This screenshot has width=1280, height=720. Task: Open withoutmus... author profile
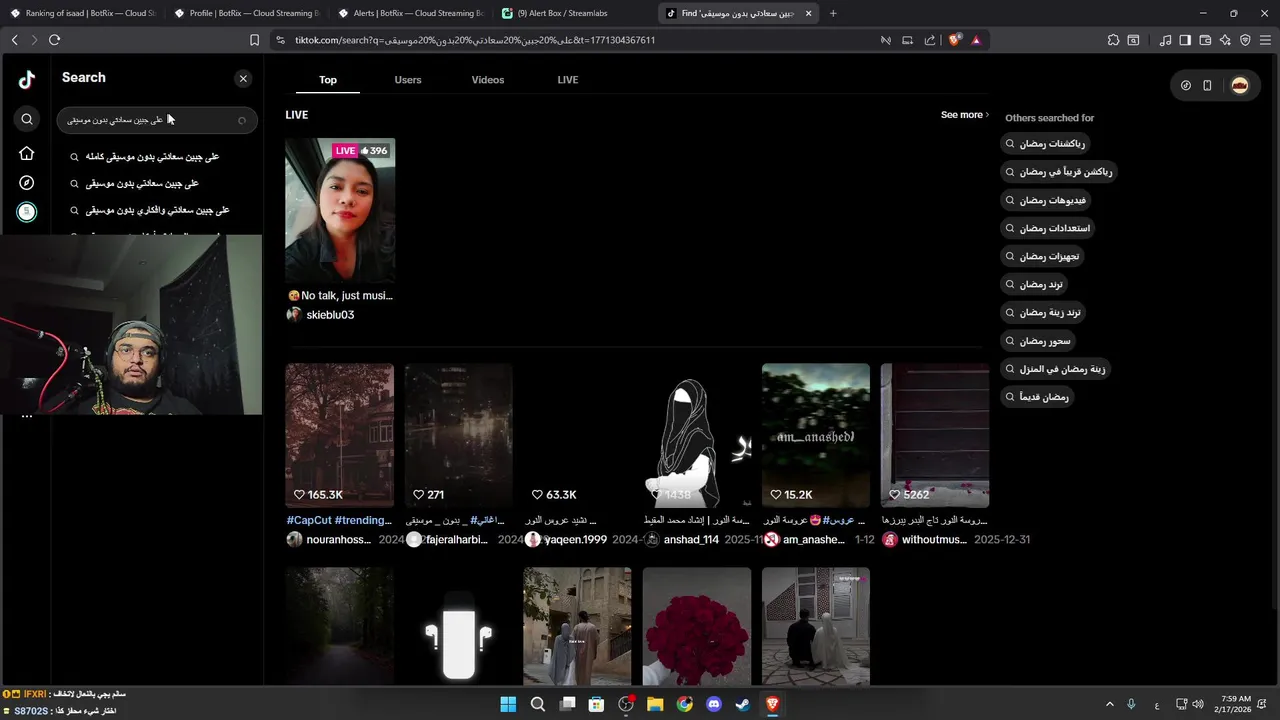tap(934, 540)
